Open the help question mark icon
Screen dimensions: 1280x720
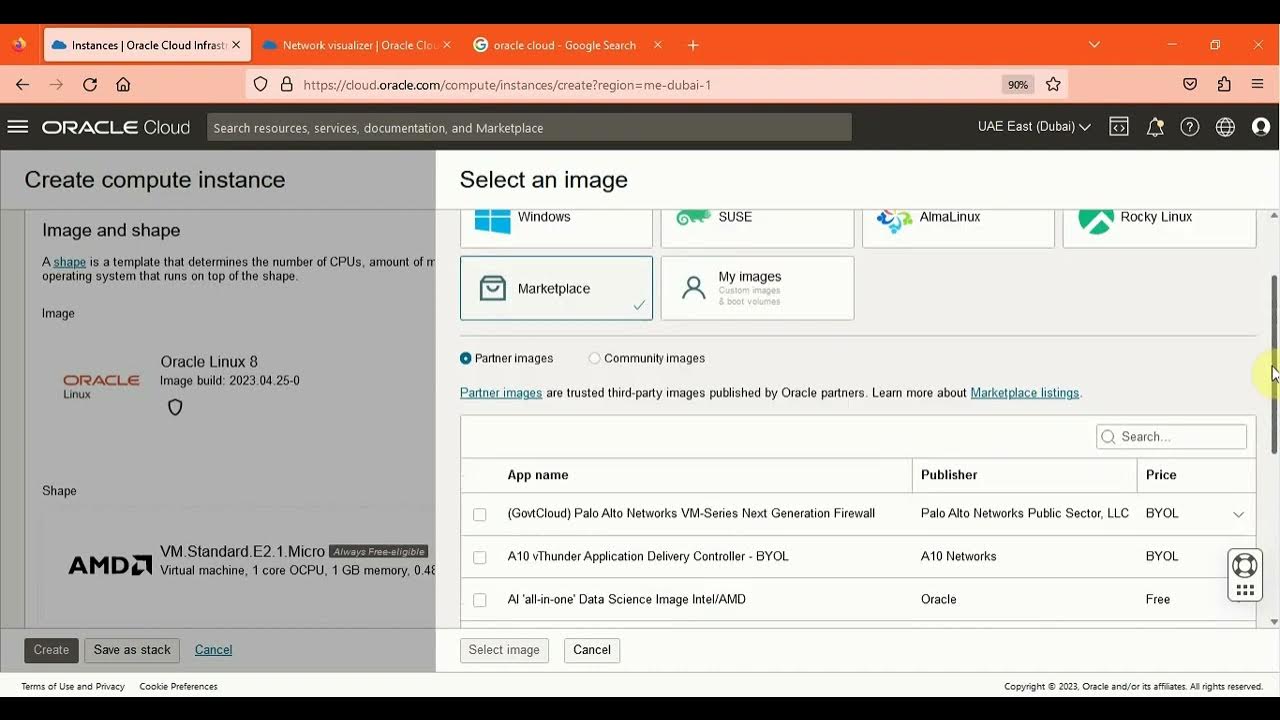(1190, 127)
